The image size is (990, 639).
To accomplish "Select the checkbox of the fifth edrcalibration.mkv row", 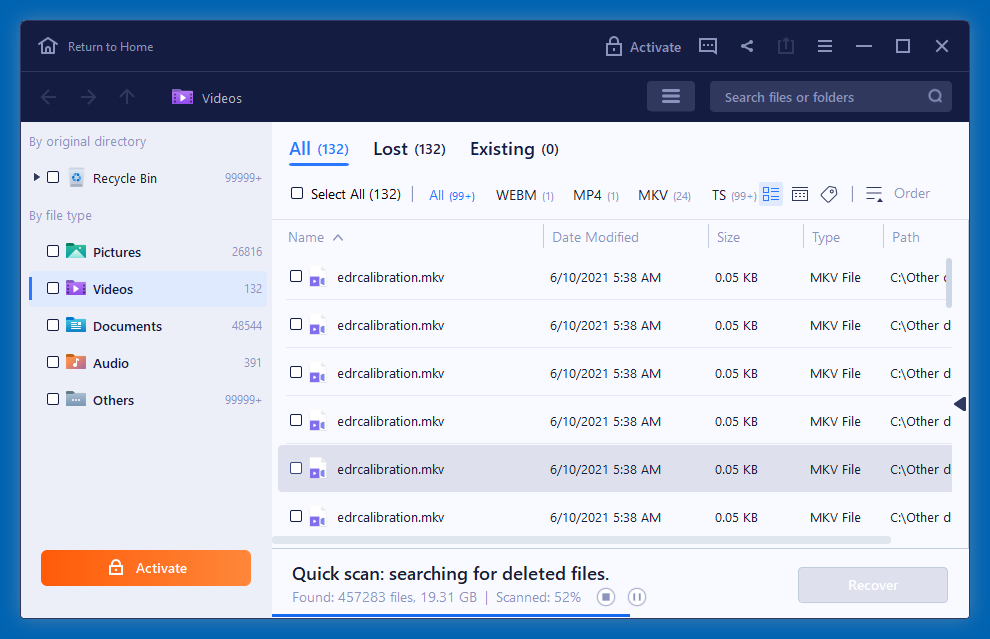I will 296,469.
